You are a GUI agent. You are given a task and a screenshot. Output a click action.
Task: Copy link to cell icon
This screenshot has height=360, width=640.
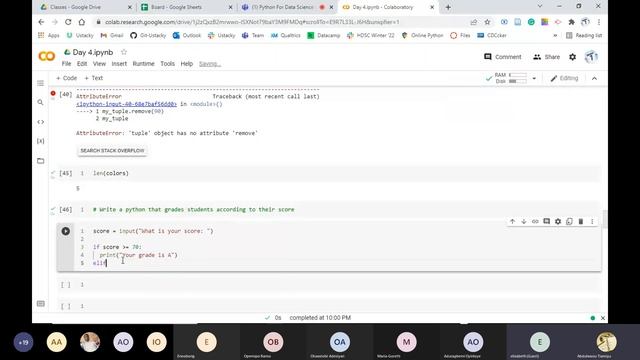(x=535, y=221)
